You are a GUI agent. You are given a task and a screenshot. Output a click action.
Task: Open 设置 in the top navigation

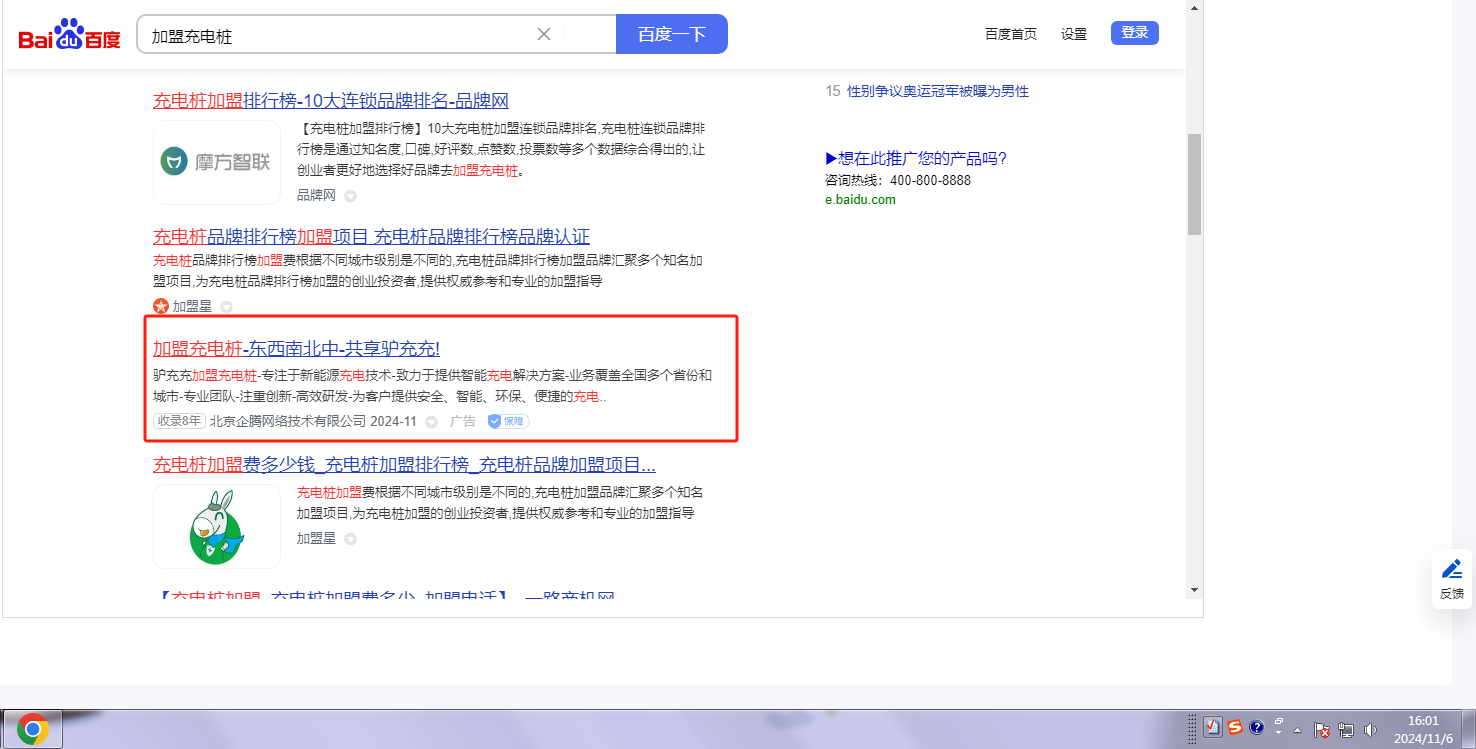click(x=1074, y=34)
